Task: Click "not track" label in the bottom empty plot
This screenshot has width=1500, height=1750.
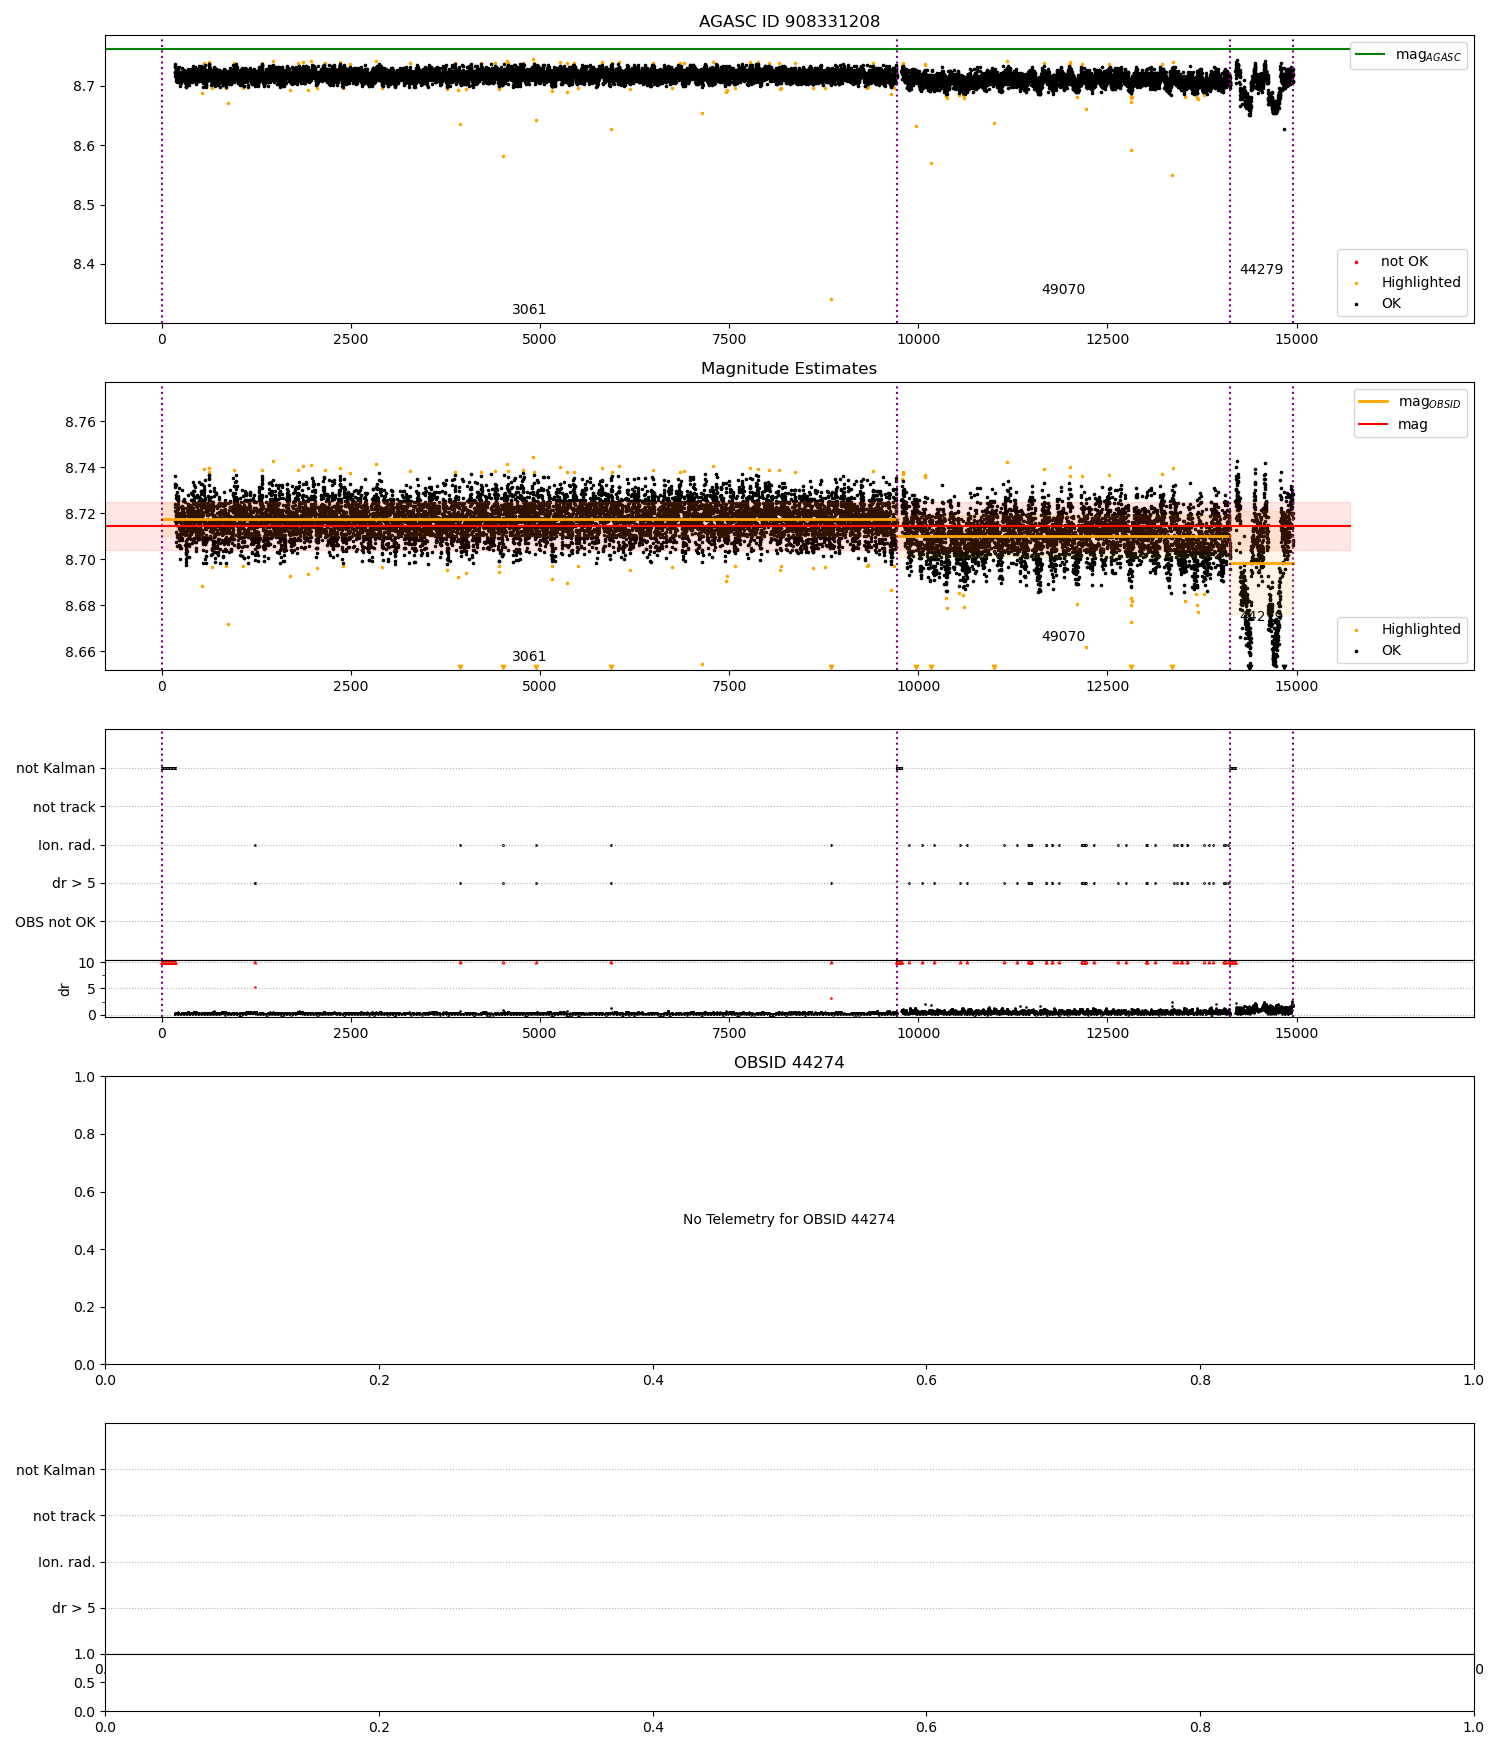Action: [x=64, y=1517]
